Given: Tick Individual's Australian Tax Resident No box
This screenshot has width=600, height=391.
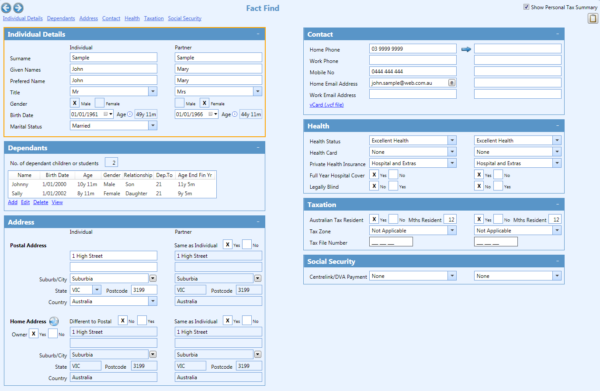Looking at the screenshot, I should pyautogui.click(x=393, y=219).
